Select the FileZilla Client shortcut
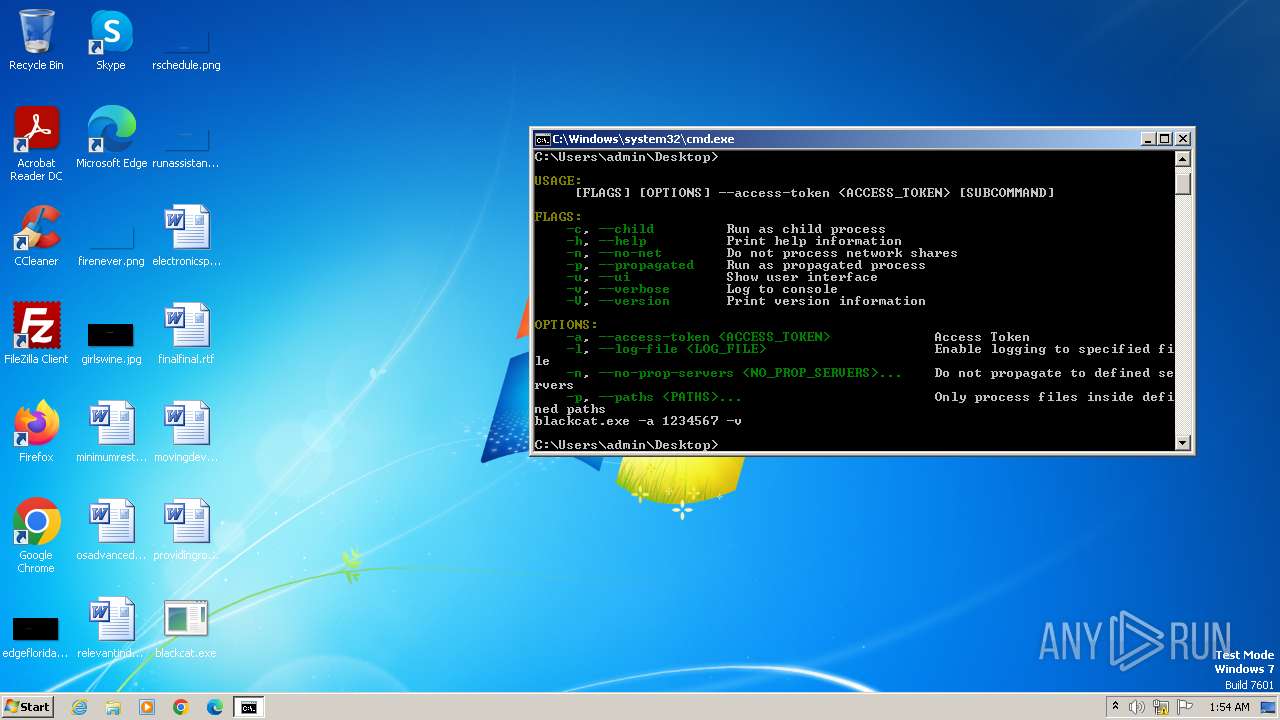This screenshot has height=720, width=1280. pos(36,334)
